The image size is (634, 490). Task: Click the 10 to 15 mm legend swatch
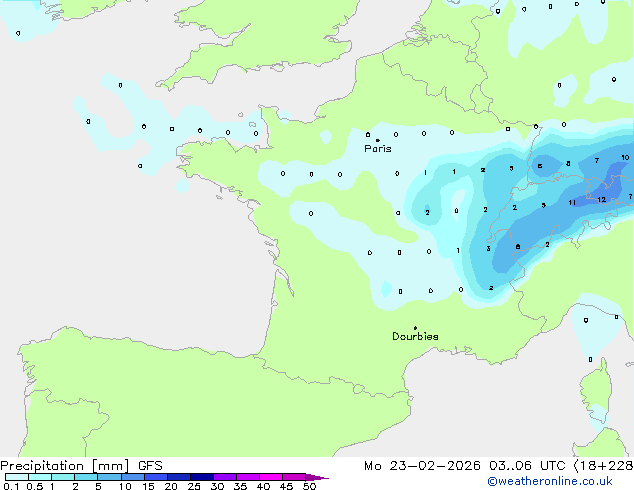pos(133,477)
